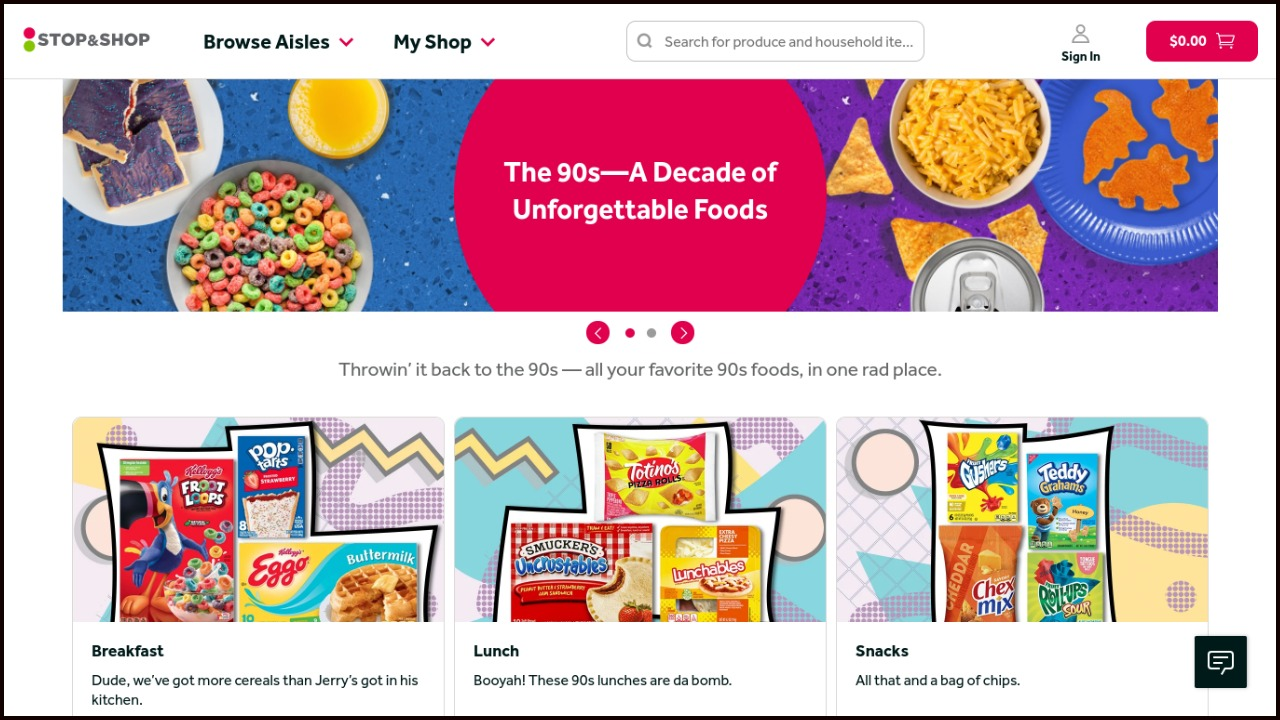Open the $0.00 shopping cart button

pyautogui.click(x=1202, y=41)
